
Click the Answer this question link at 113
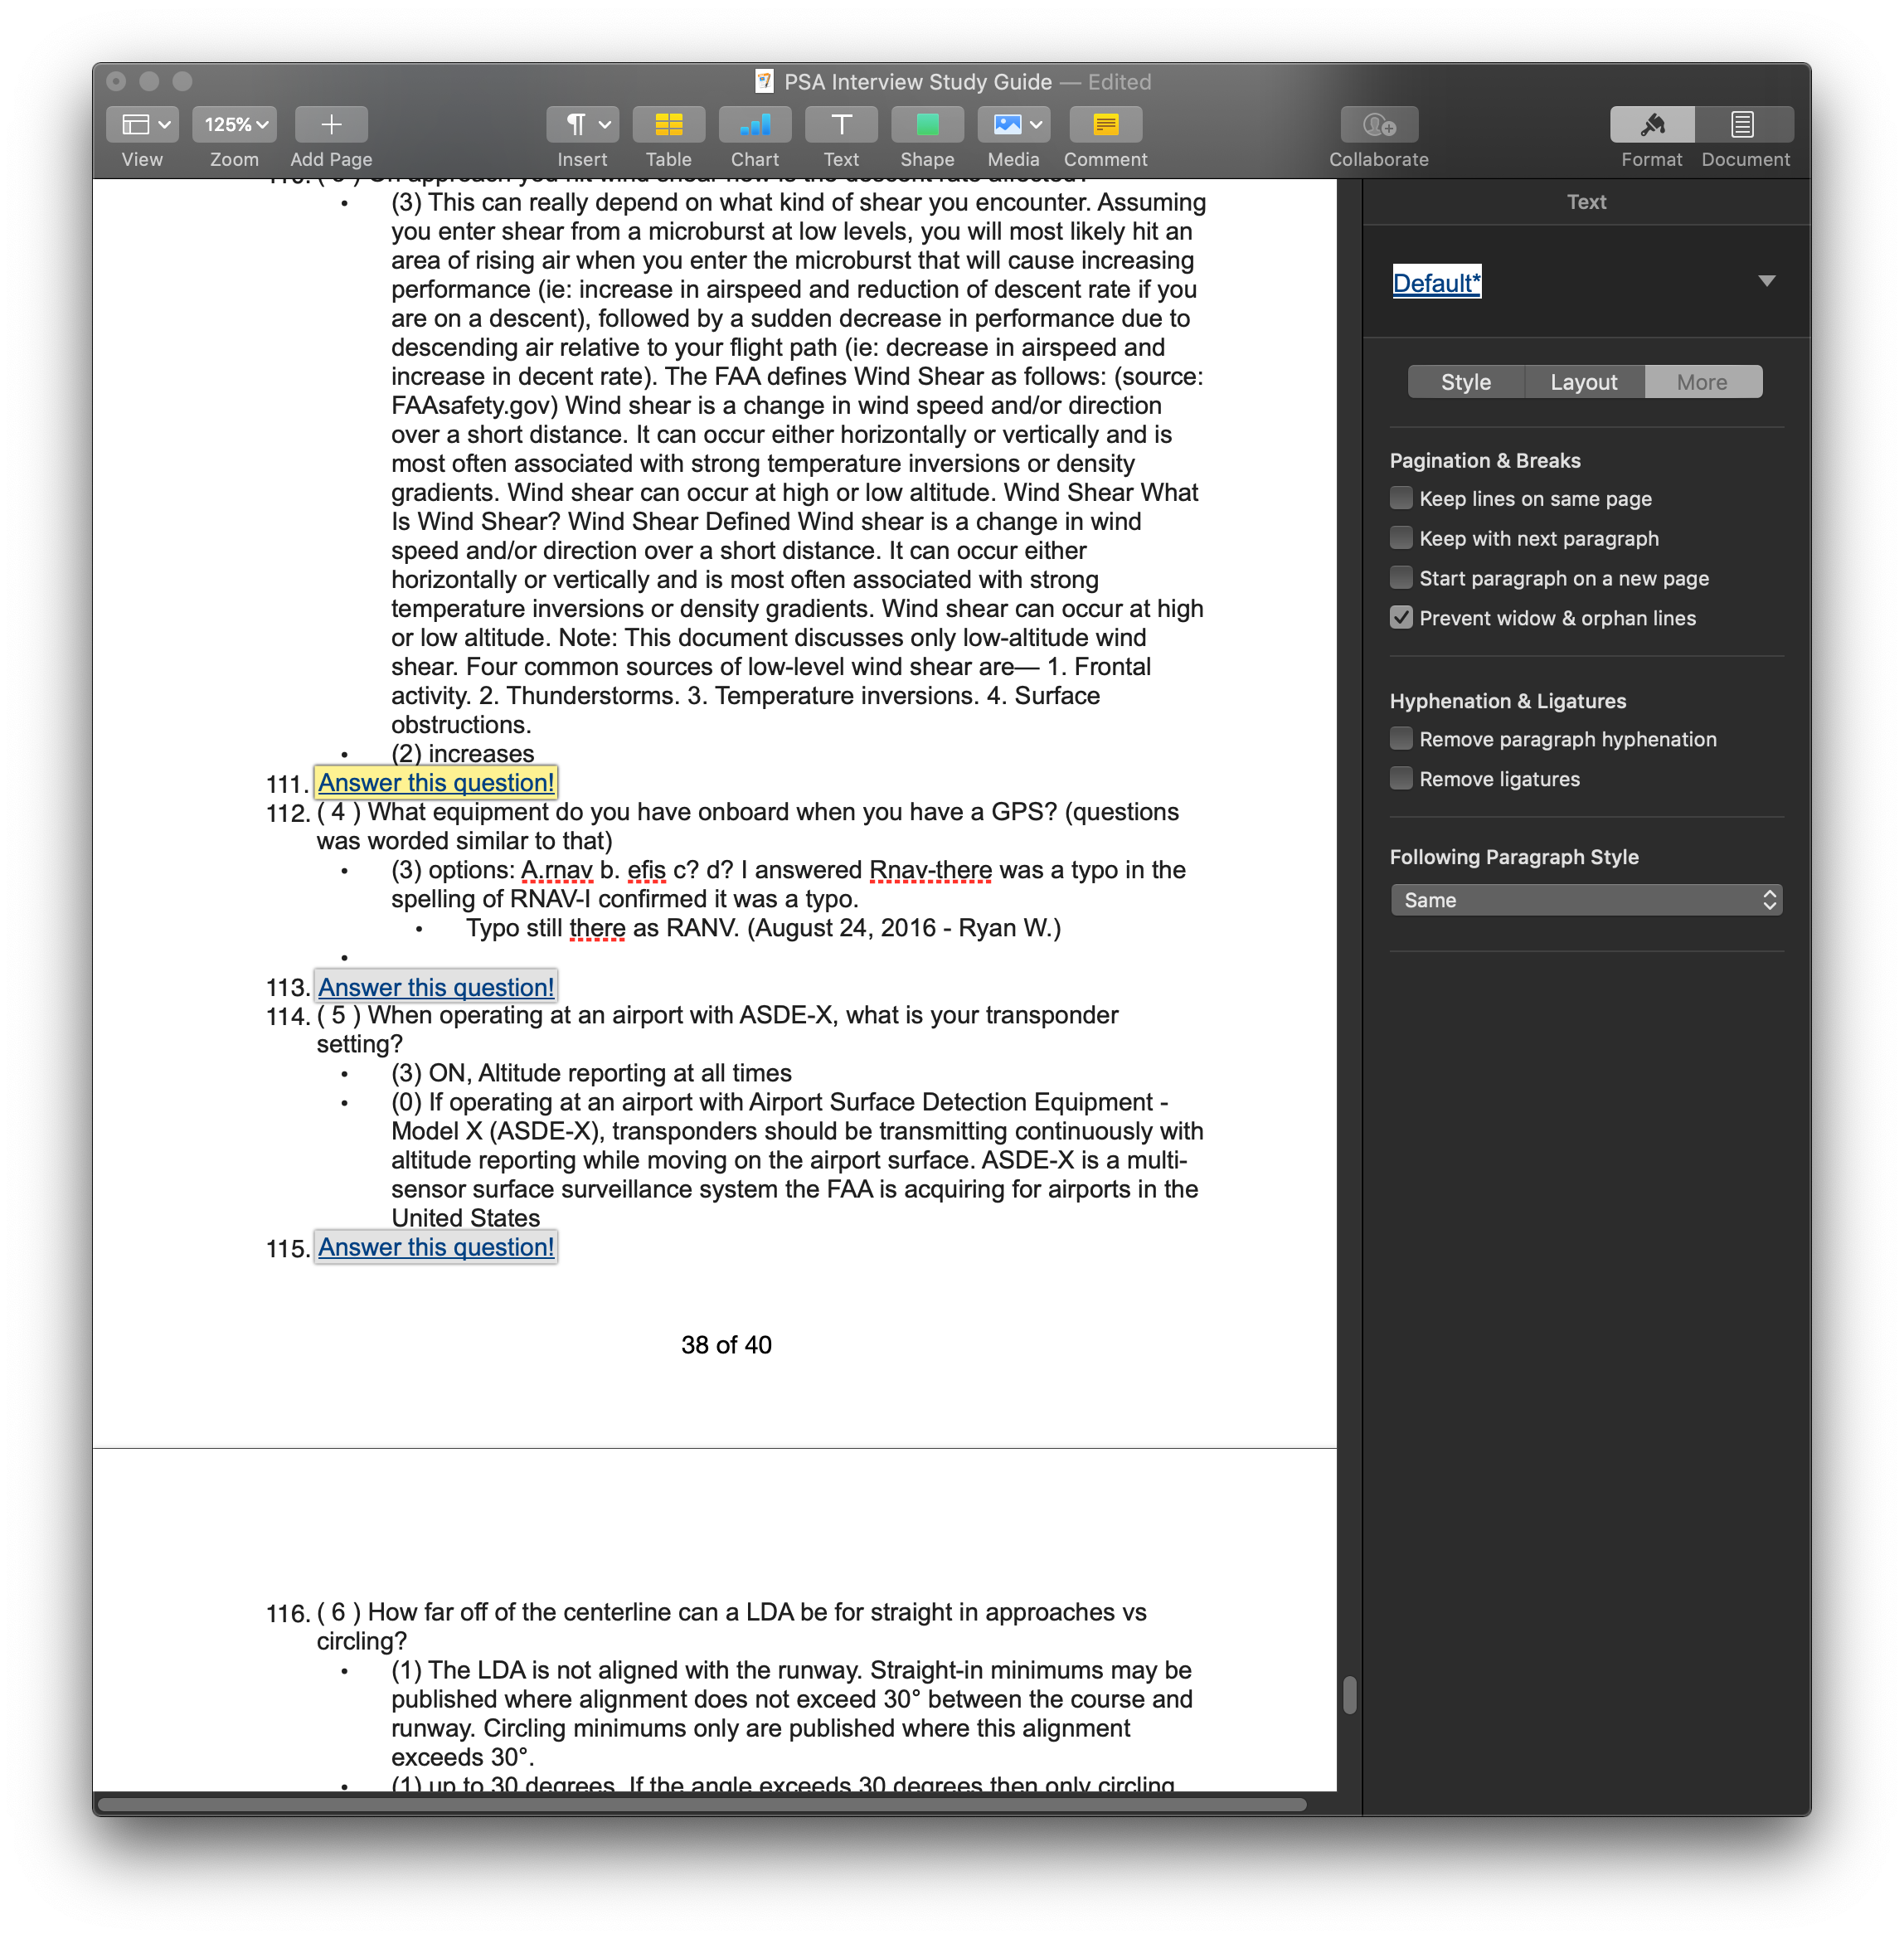pyautogui.click(x=435, y=987)
